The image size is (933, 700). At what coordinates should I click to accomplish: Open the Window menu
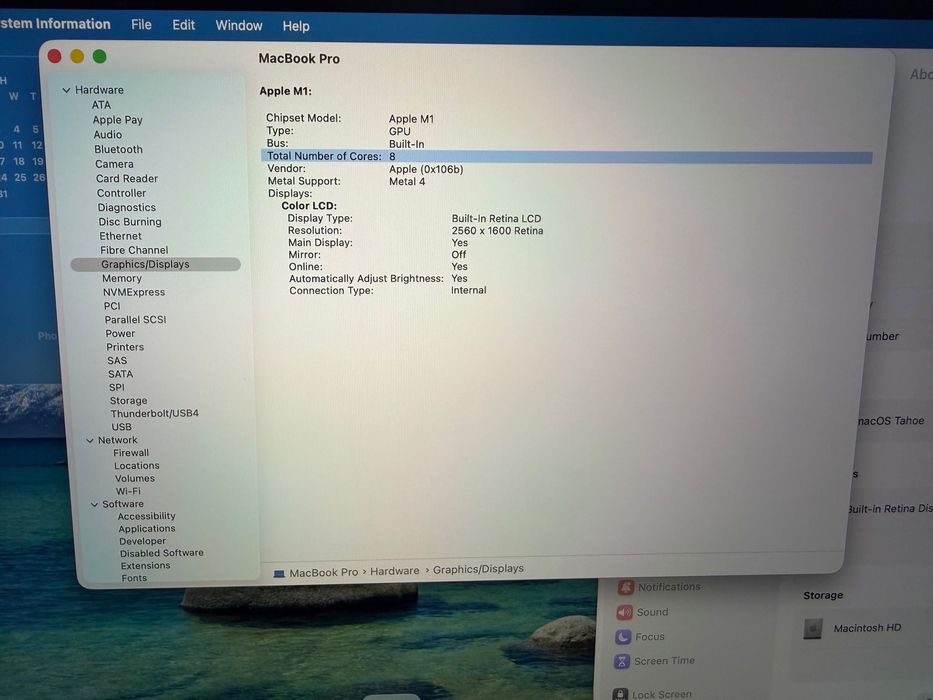(x=239, y=26)
